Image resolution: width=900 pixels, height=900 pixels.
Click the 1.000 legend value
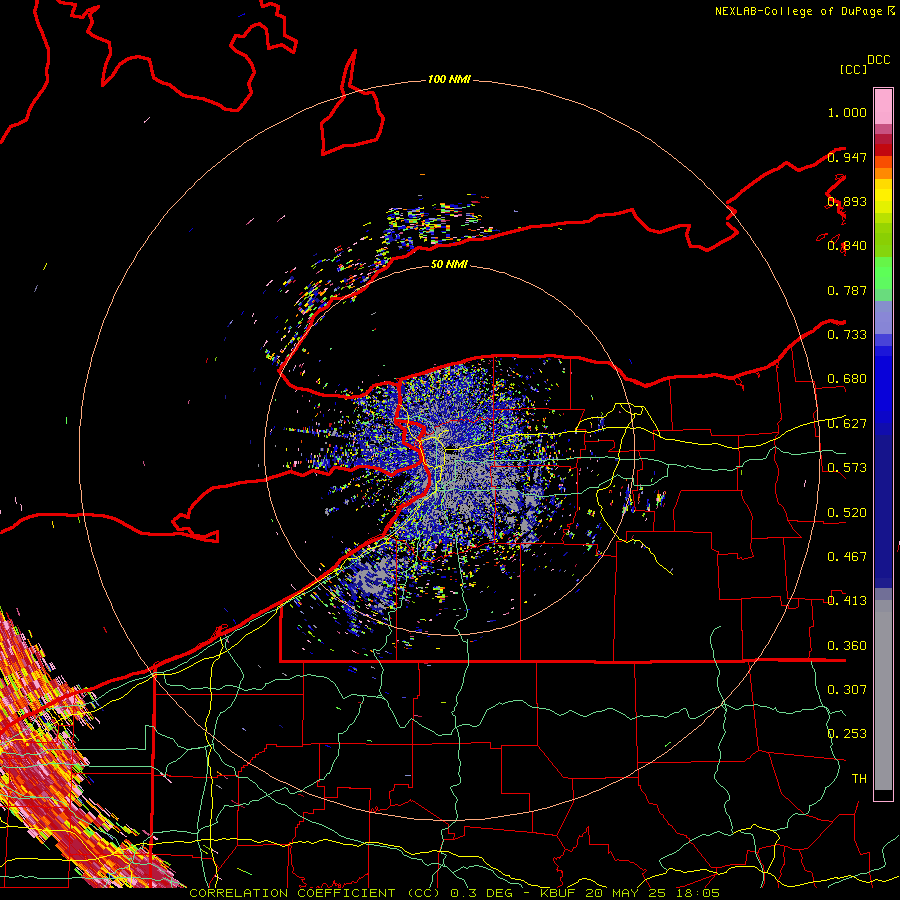(847, 112)
